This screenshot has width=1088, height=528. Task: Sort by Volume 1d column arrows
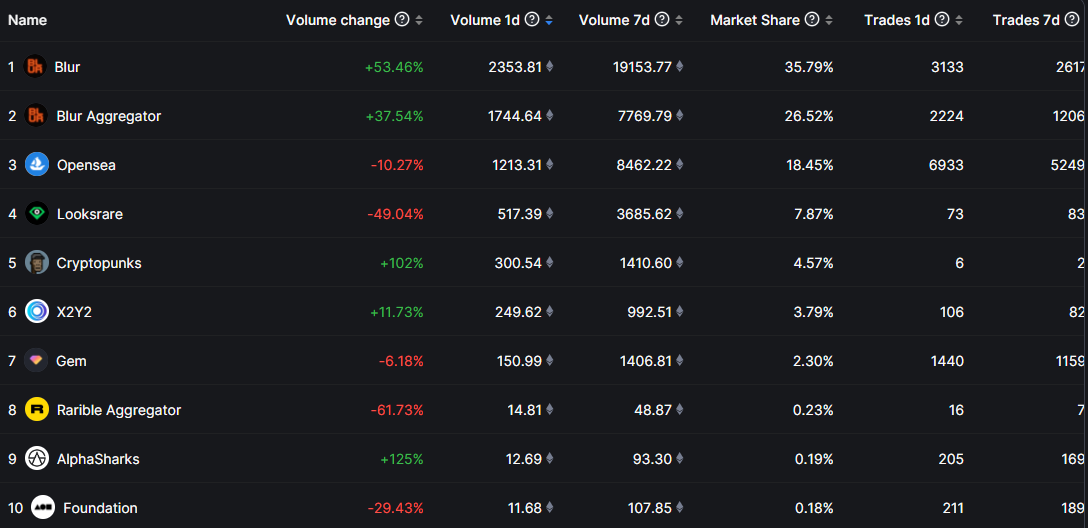click(x=549, y=20)
